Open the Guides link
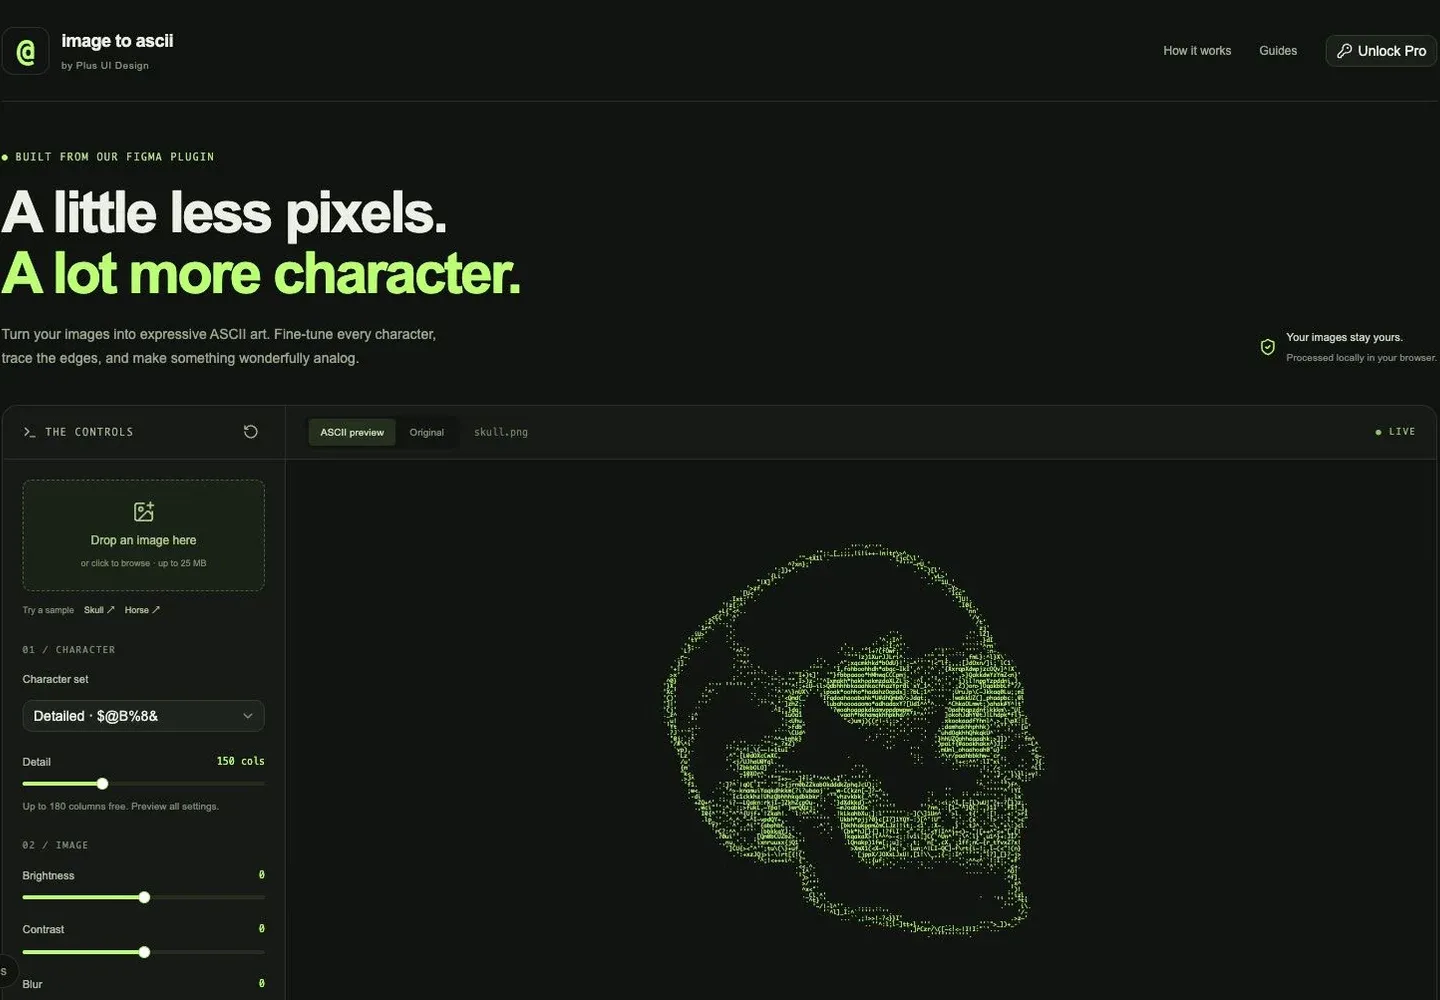 point(1278,51)
